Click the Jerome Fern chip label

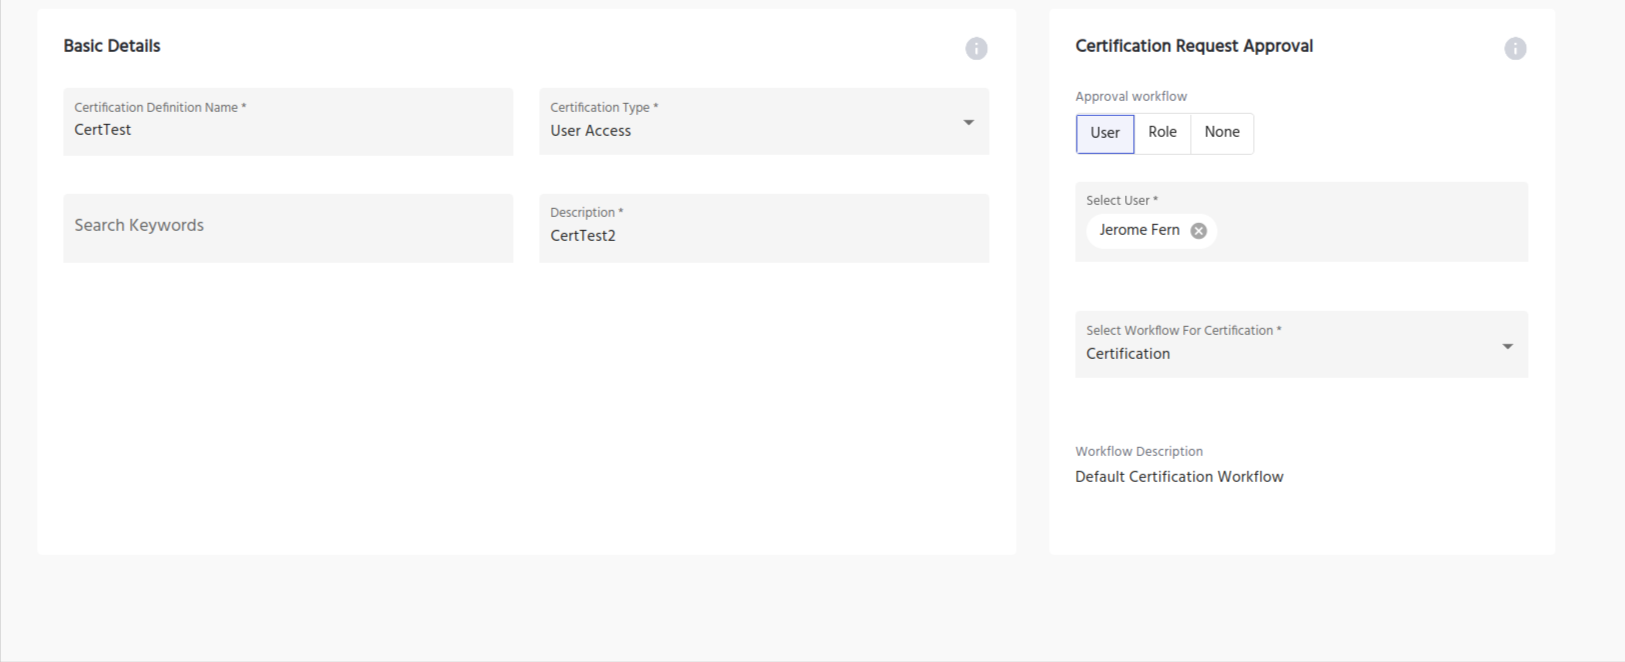click(1139, 230)
